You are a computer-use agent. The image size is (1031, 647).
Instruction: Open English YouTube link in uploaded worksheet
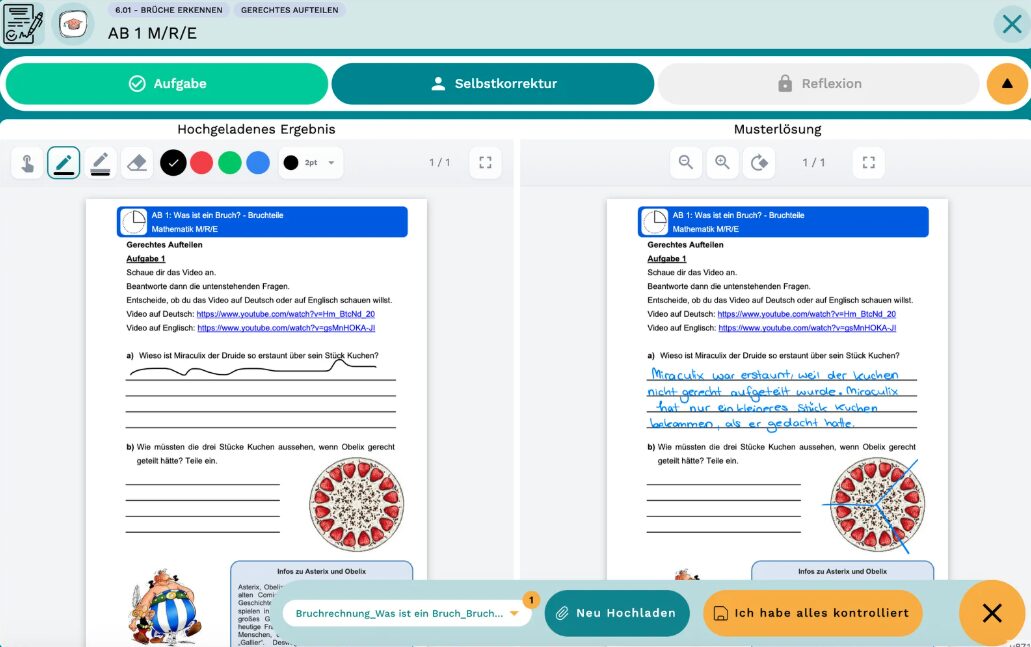pos(286,328)
